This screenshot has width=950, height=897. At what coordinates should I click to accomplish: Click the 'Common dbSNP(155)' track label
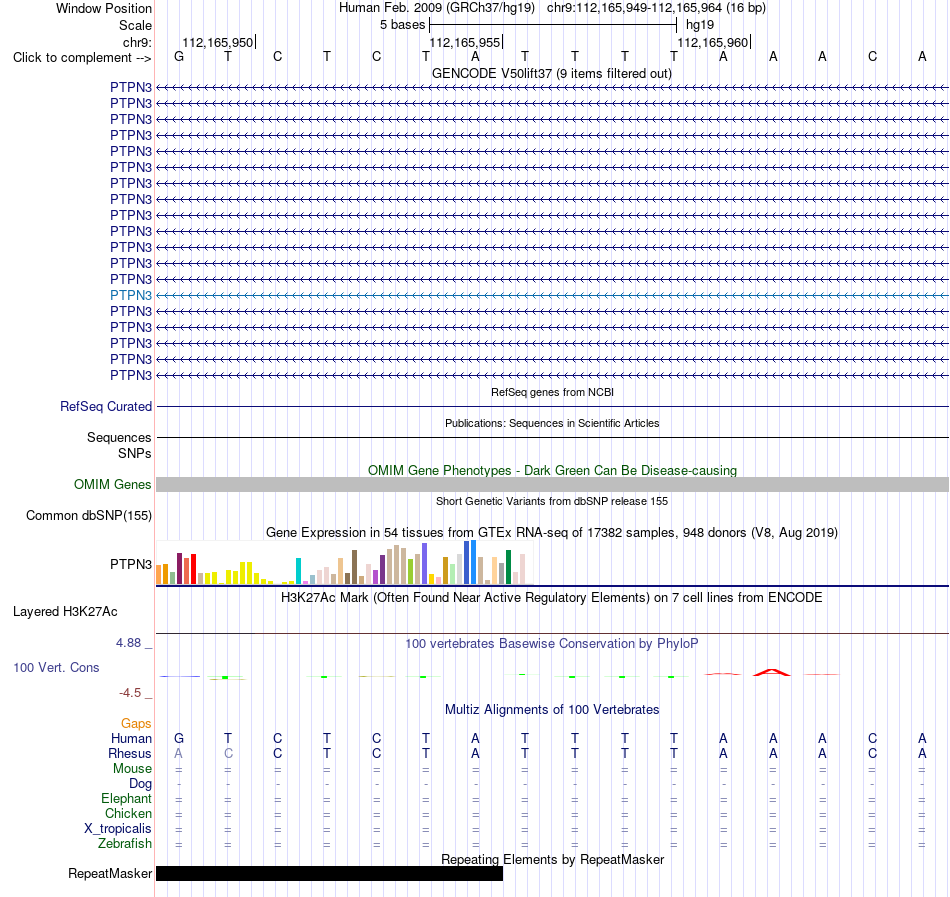coord(88,515)
